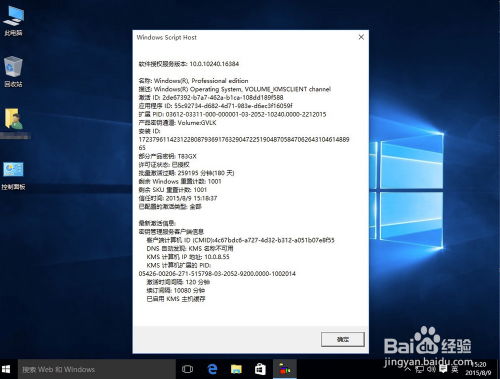Select the running script app taskbar icon
Viewport: 500px width, 379px height.
[285, 369]
